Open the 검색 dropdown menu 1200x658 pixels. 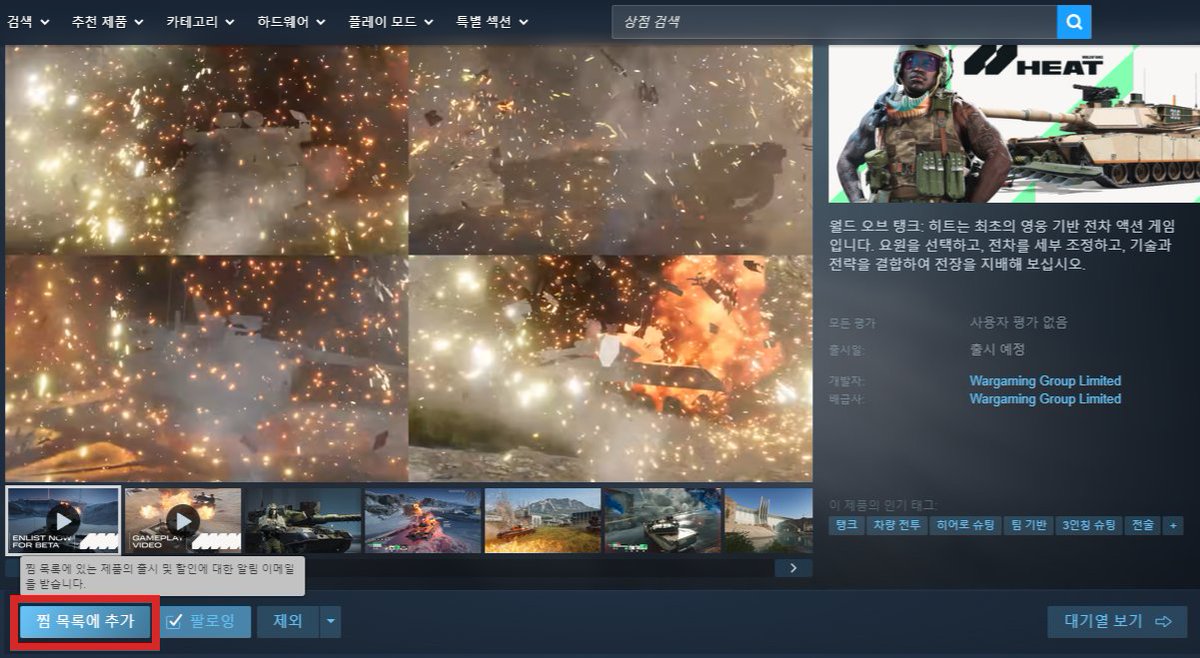(x=28, y=21)
